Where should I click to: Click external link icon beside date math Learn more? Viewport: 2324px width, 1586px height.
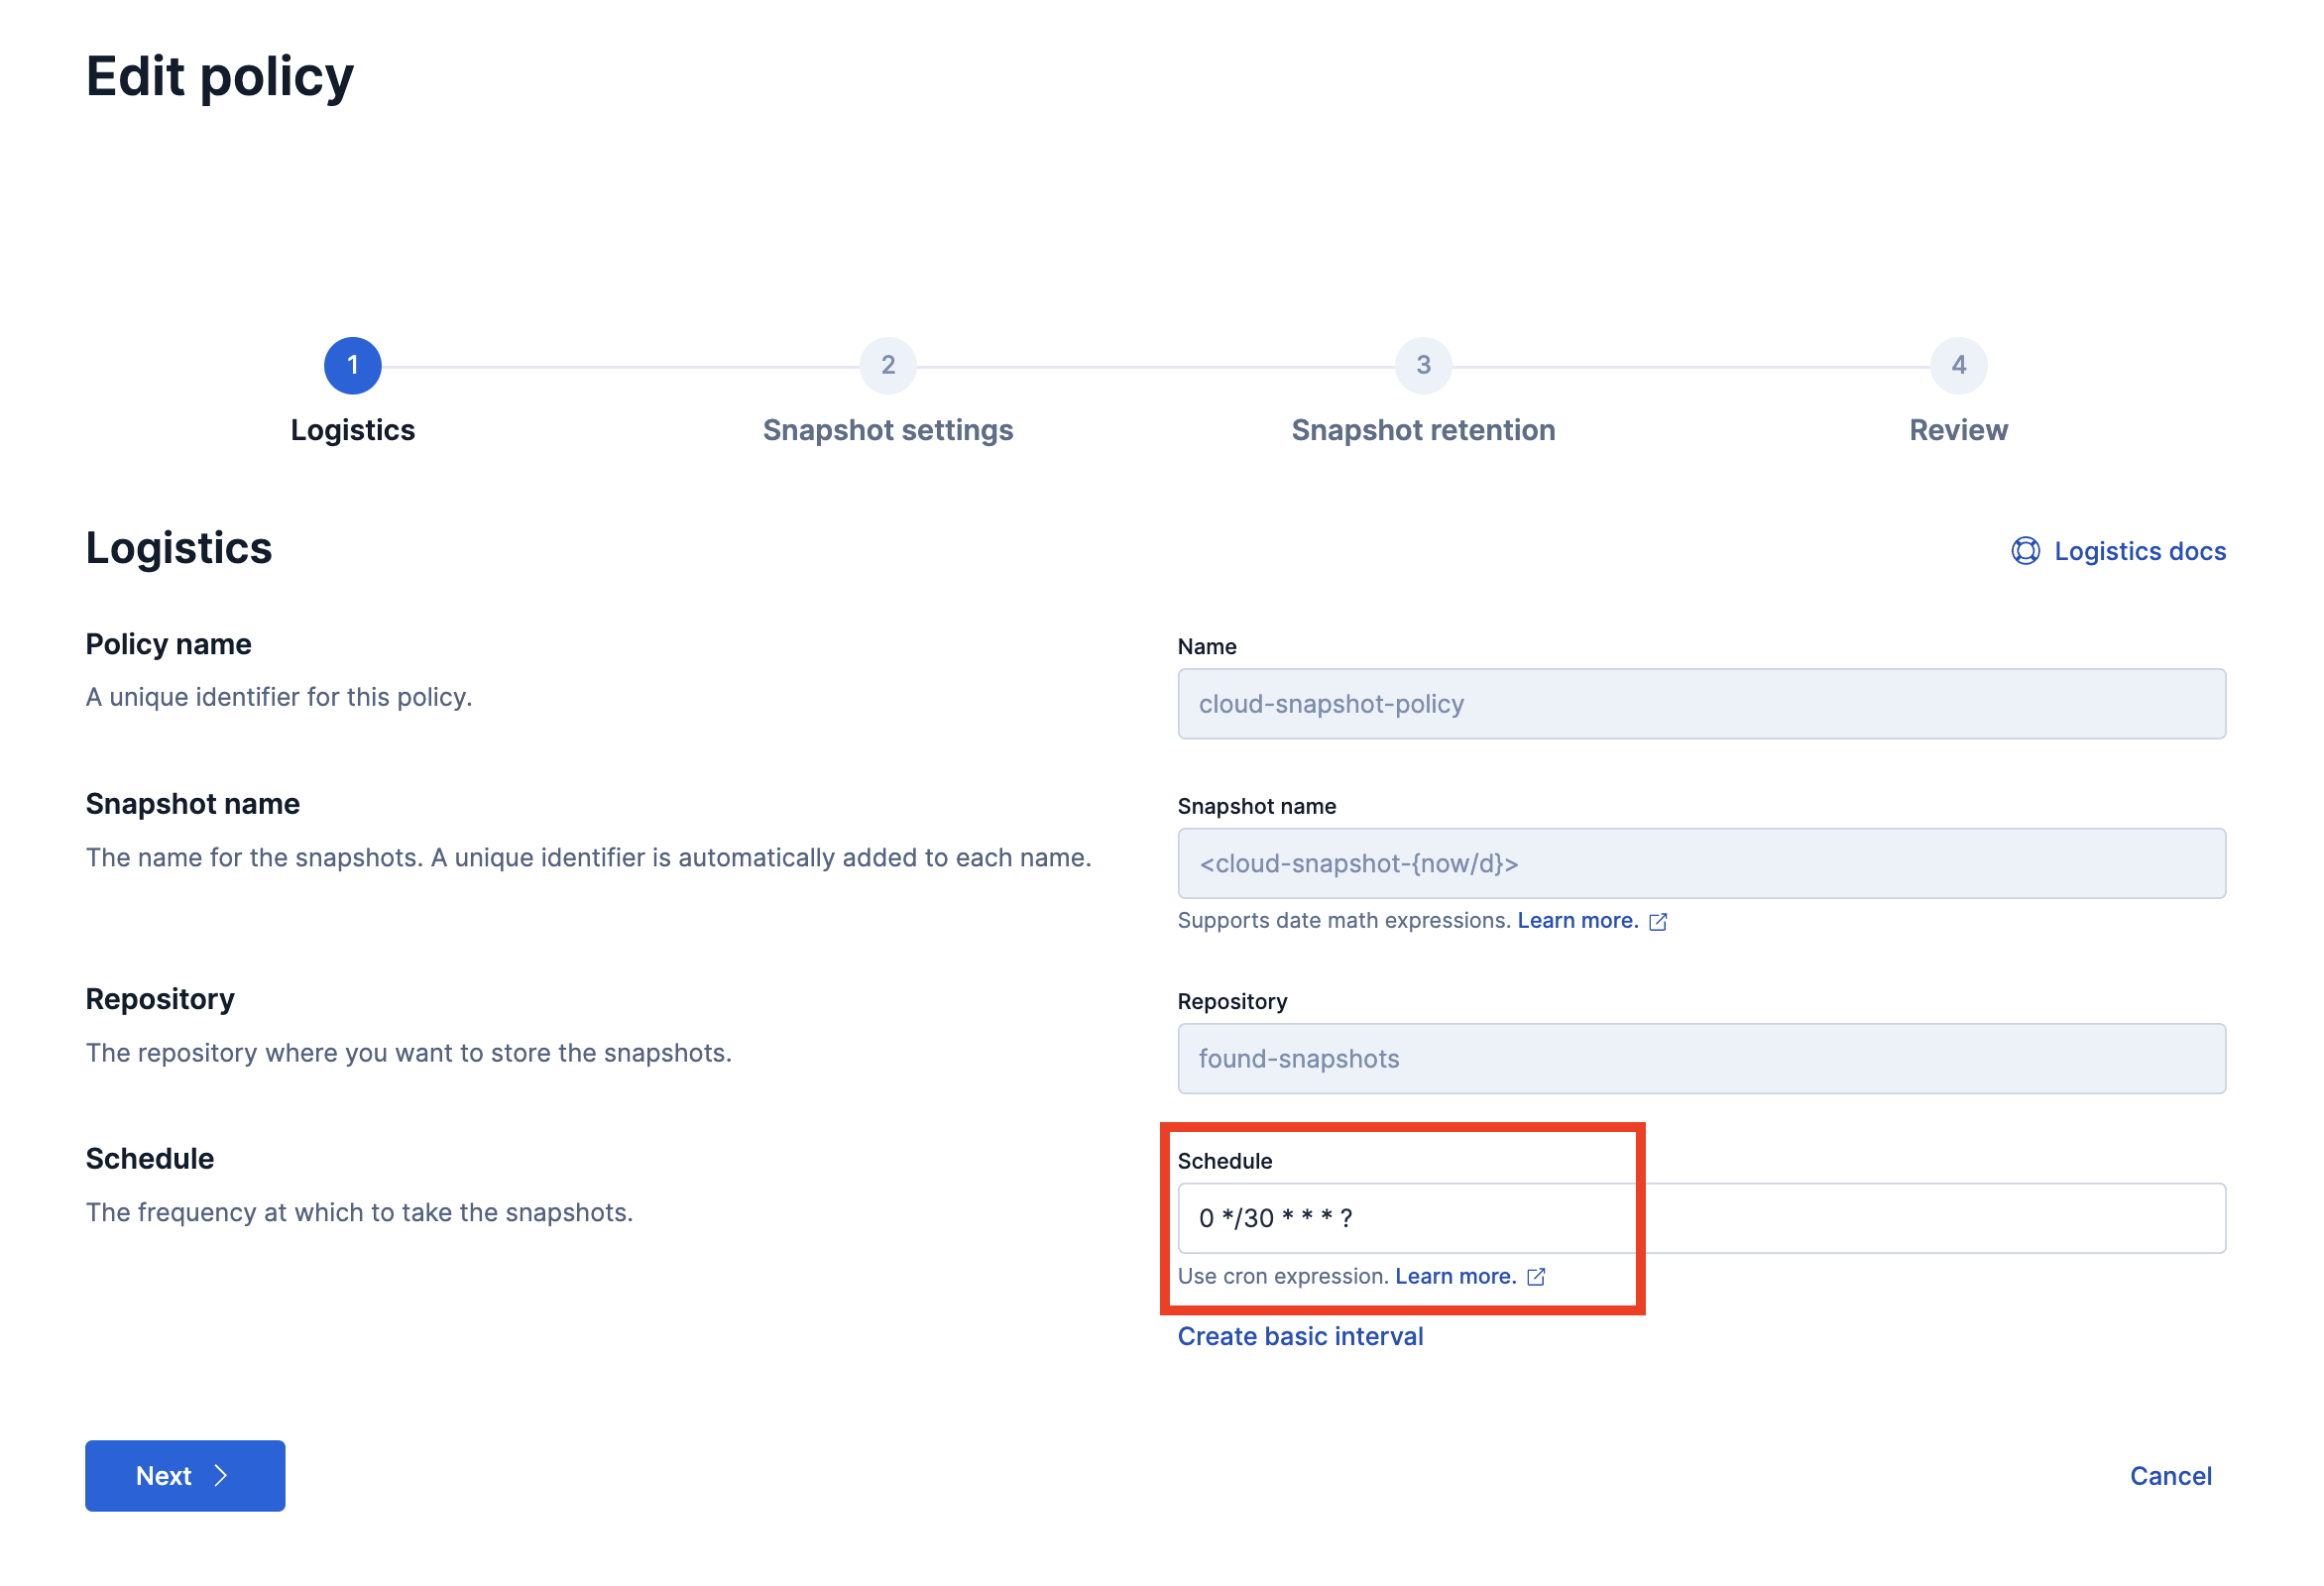click(1658, 921)
